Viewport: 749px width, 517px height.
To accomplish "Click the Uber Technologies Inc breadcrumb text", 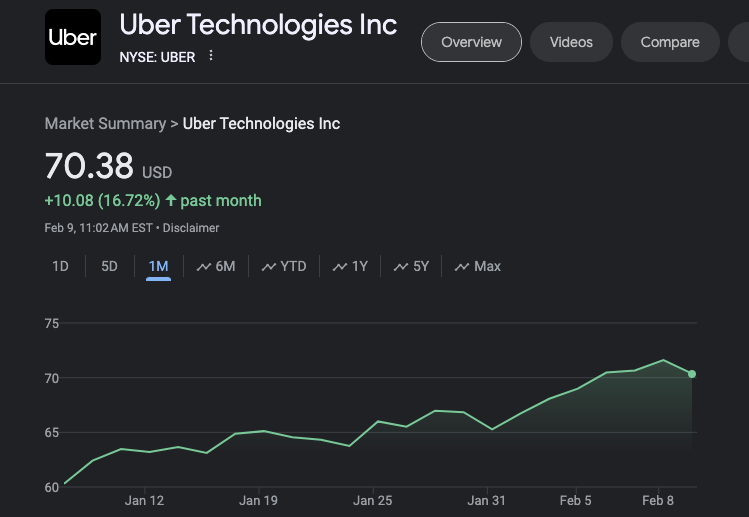I will 261,124.
